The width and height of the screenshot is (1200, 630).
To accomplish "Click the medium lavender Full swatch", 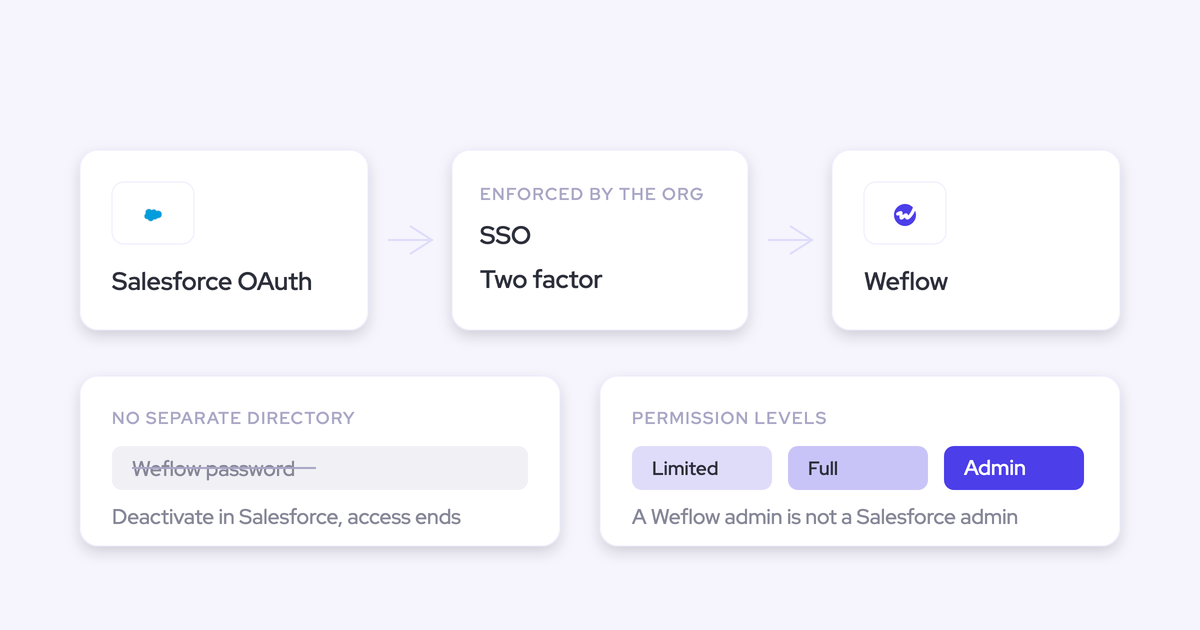I will point(858,468).
